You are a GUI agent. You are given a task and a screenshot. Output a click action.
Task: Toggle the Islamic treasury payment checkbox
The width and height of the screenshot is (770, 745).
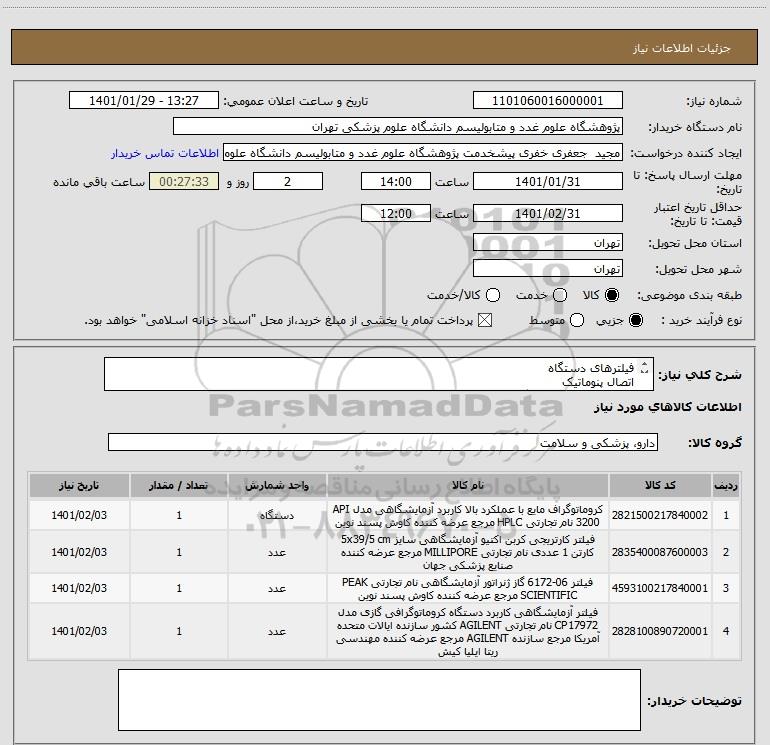pyautogui.click(x=485, y=321)
